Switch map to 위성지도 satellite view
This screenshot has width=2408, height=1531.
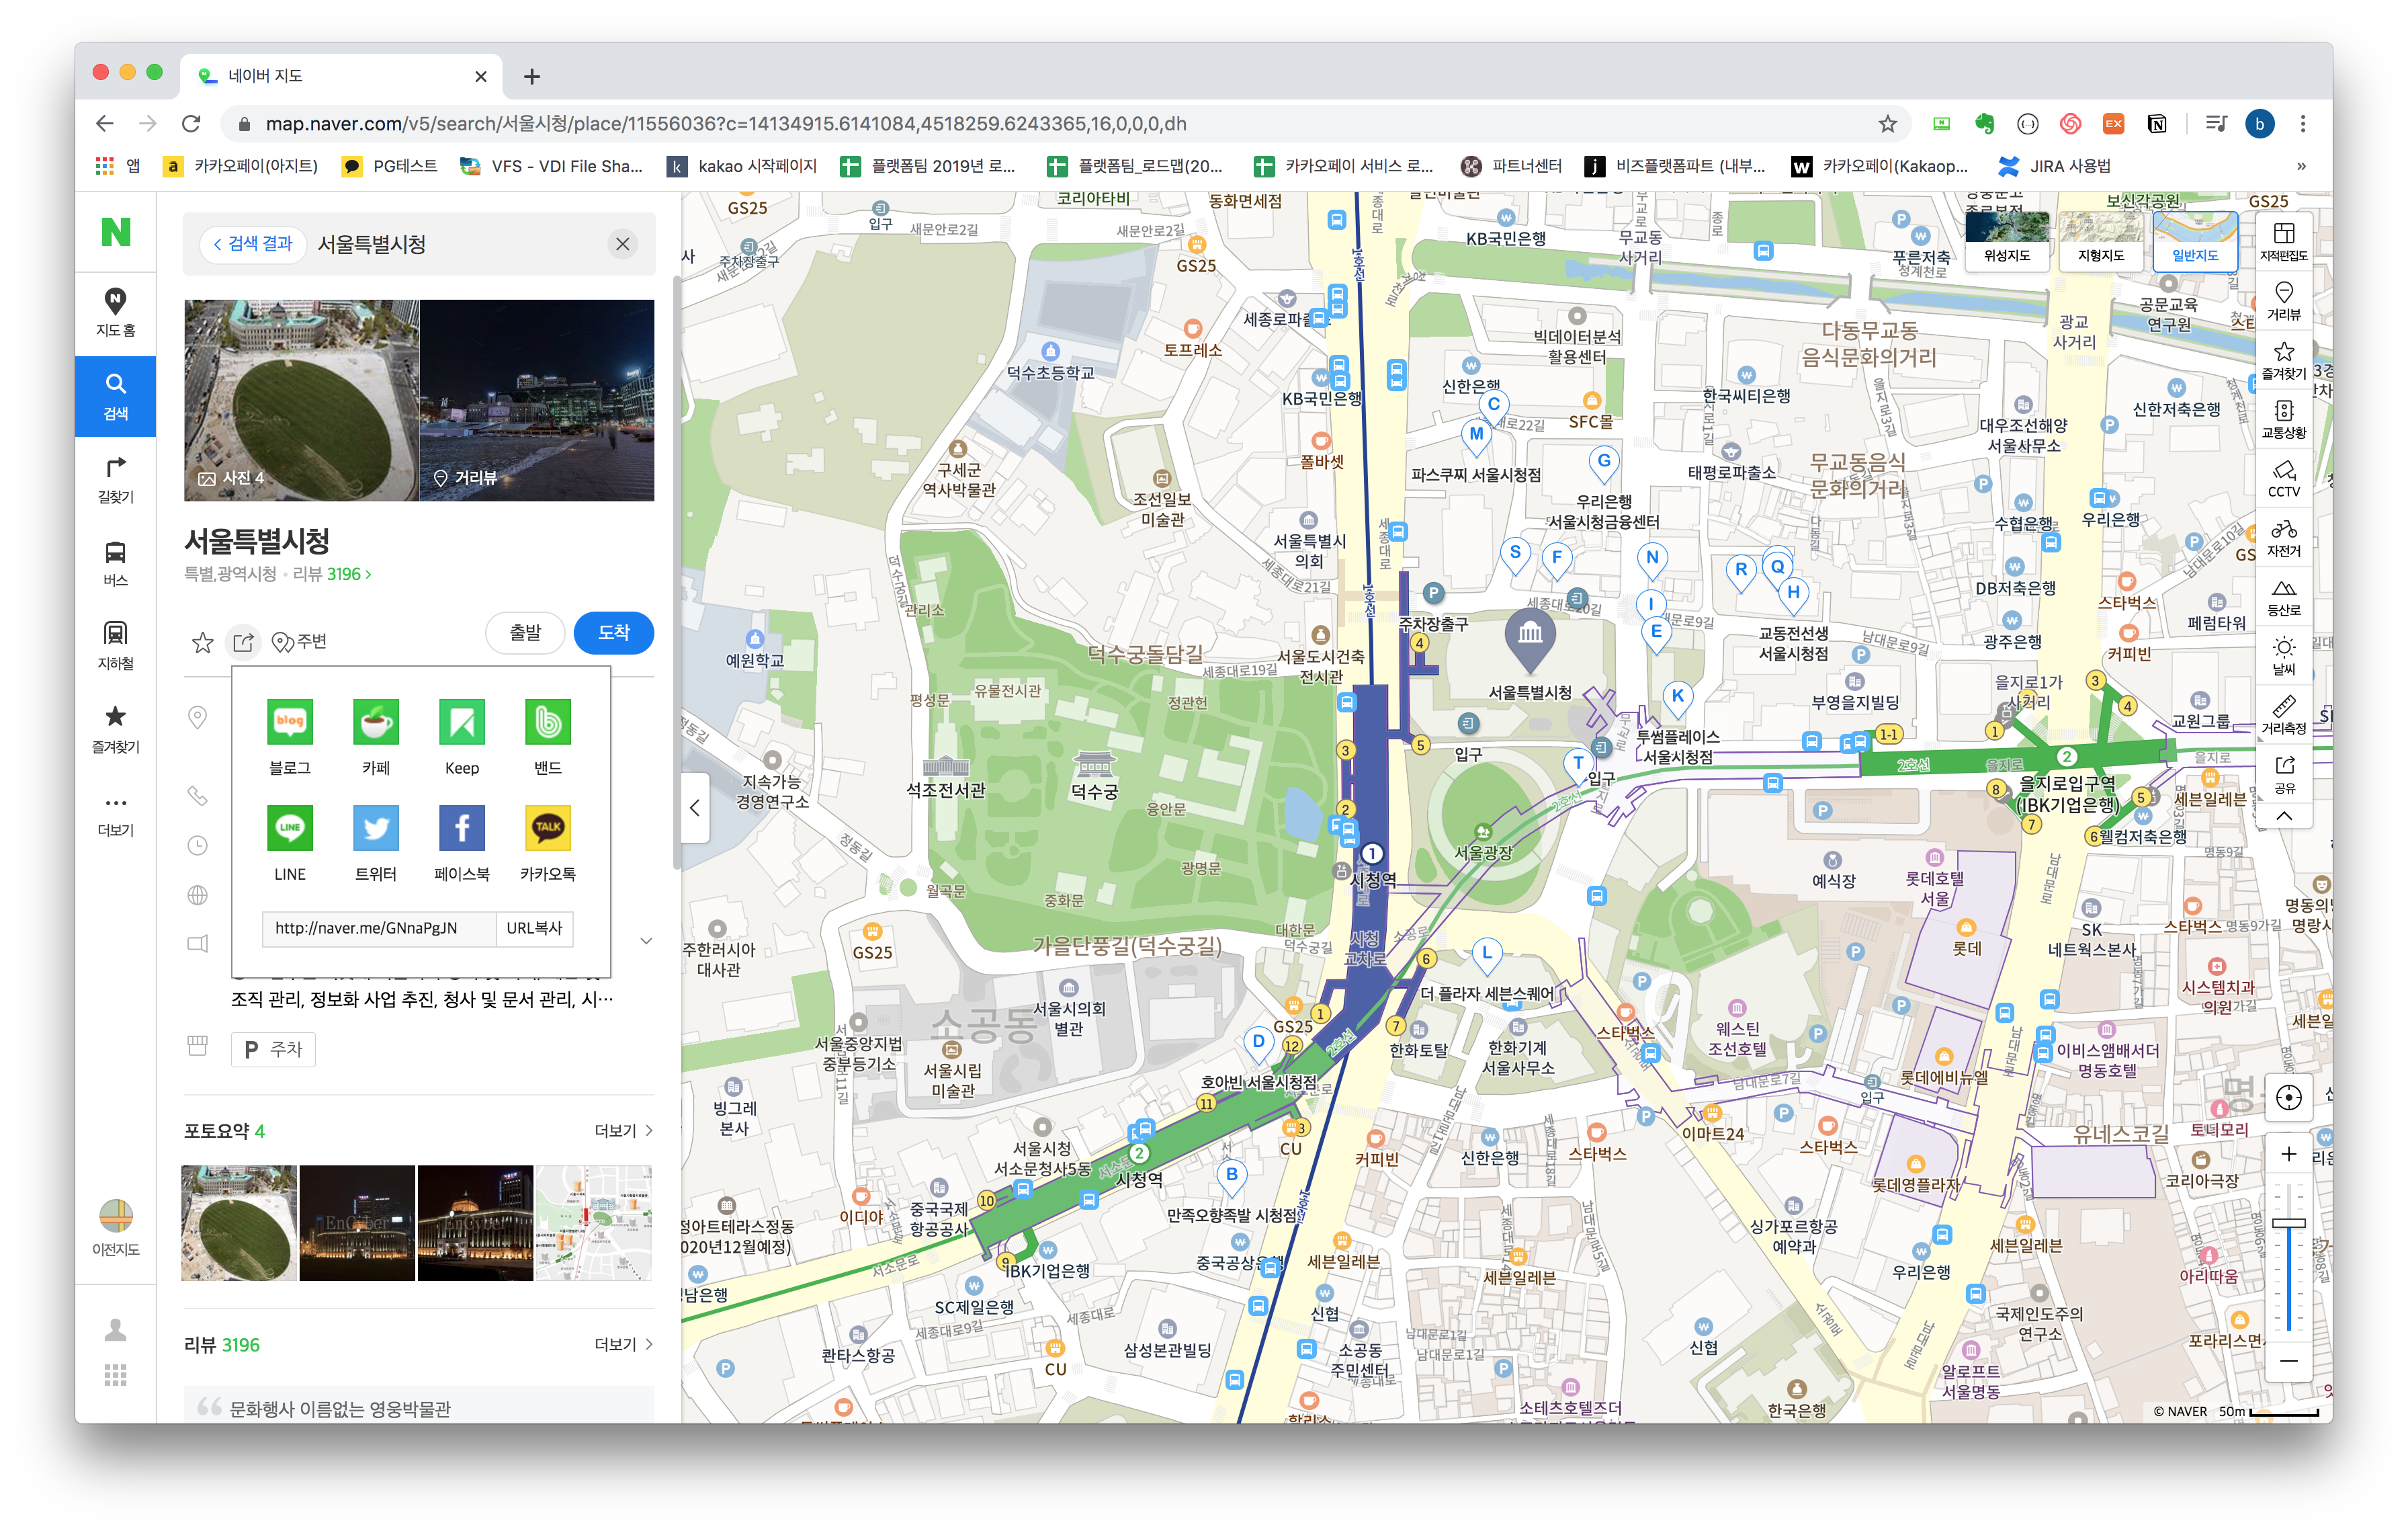click(2006, 241)
